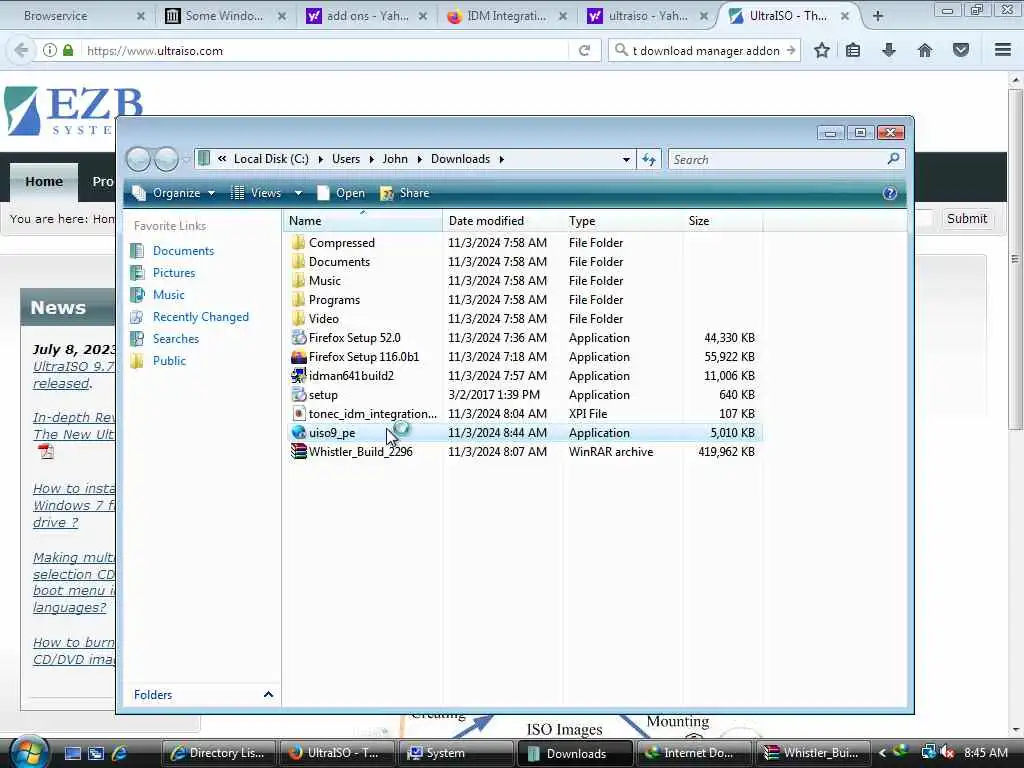Viewport: 1024px width, 768px height.
Task: Open Views dropdown arrow
Action: pos(298,193)
